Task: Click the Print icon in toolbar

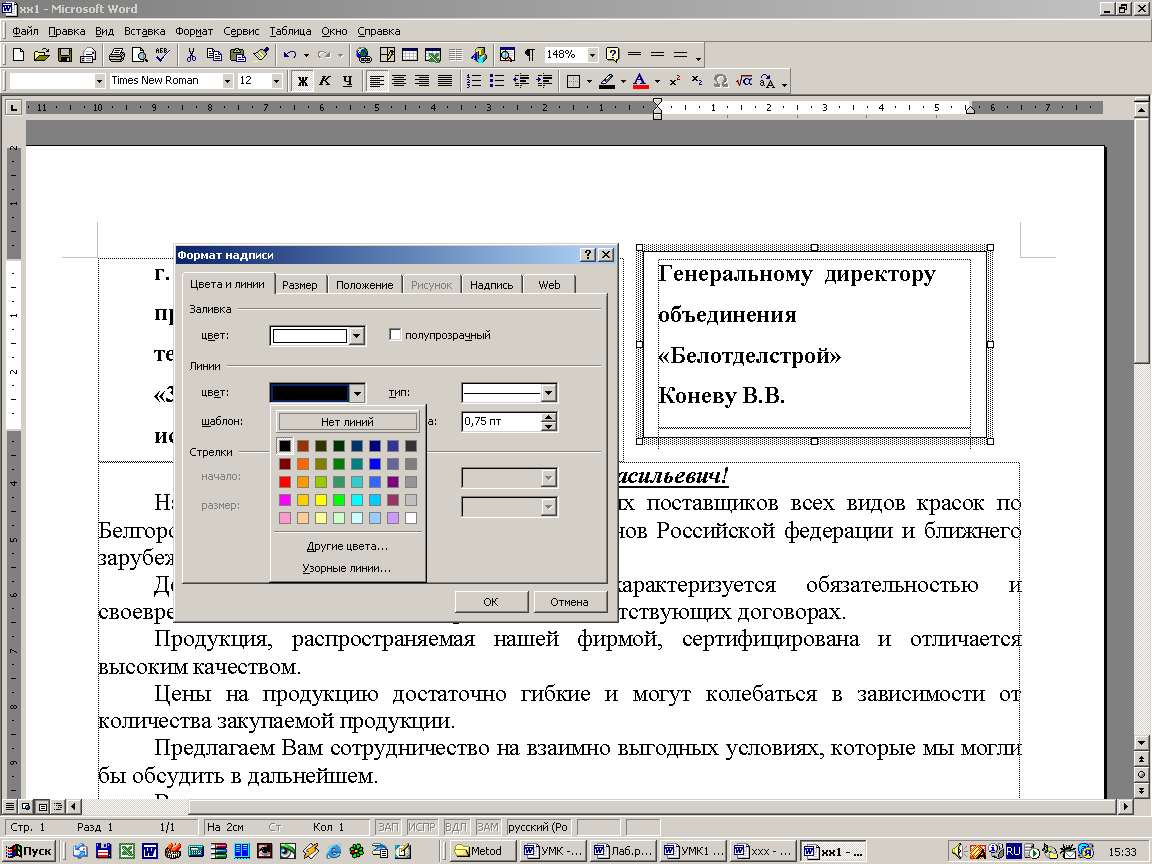Action: point(116,55)
